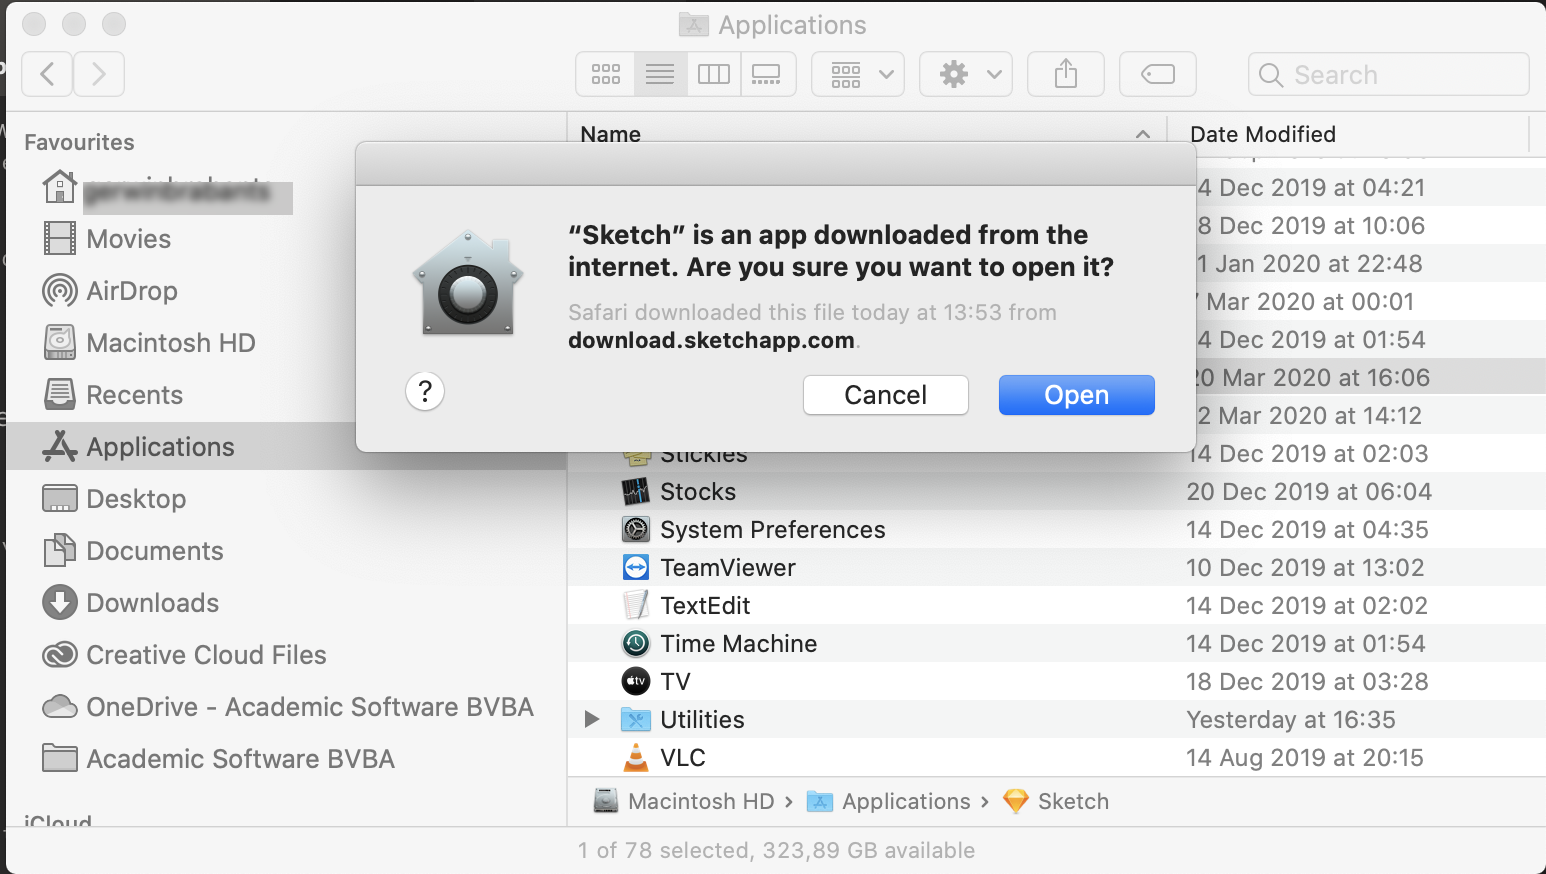Click the Open button in the dialog

(1077, 395)
